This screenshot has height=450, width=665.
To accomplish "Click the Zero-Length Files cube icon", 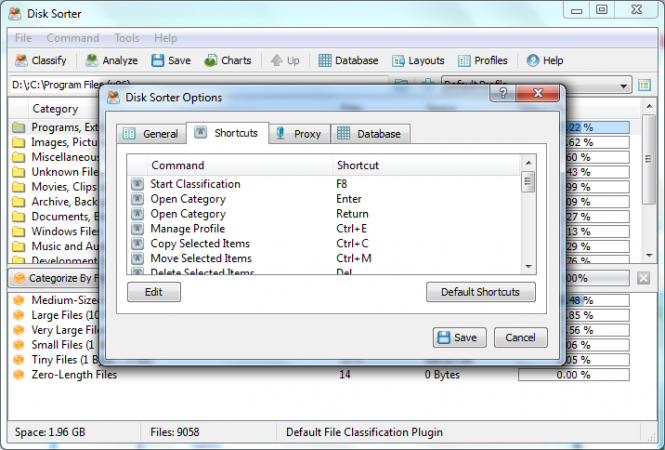I will click(19, 375).
